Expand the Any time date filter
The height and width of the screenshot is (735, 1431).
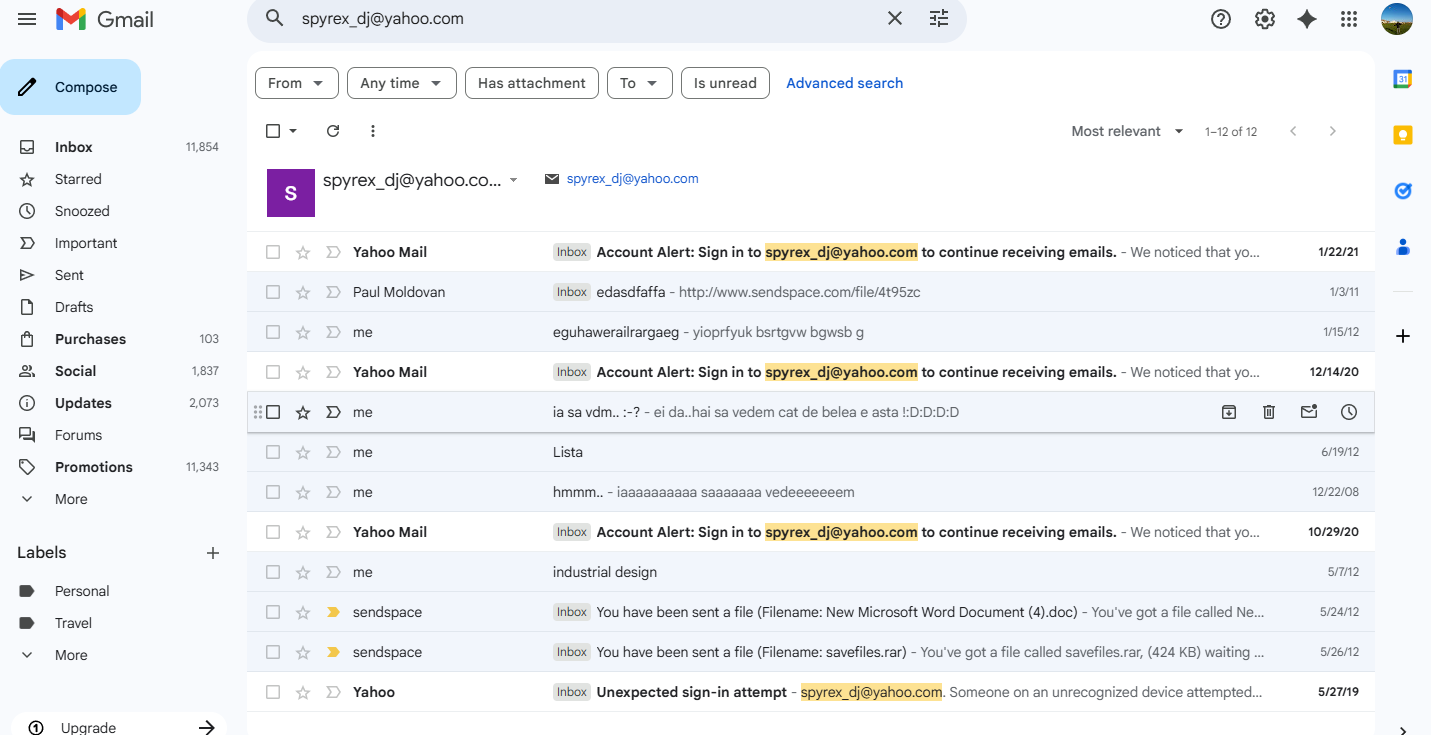401,83
